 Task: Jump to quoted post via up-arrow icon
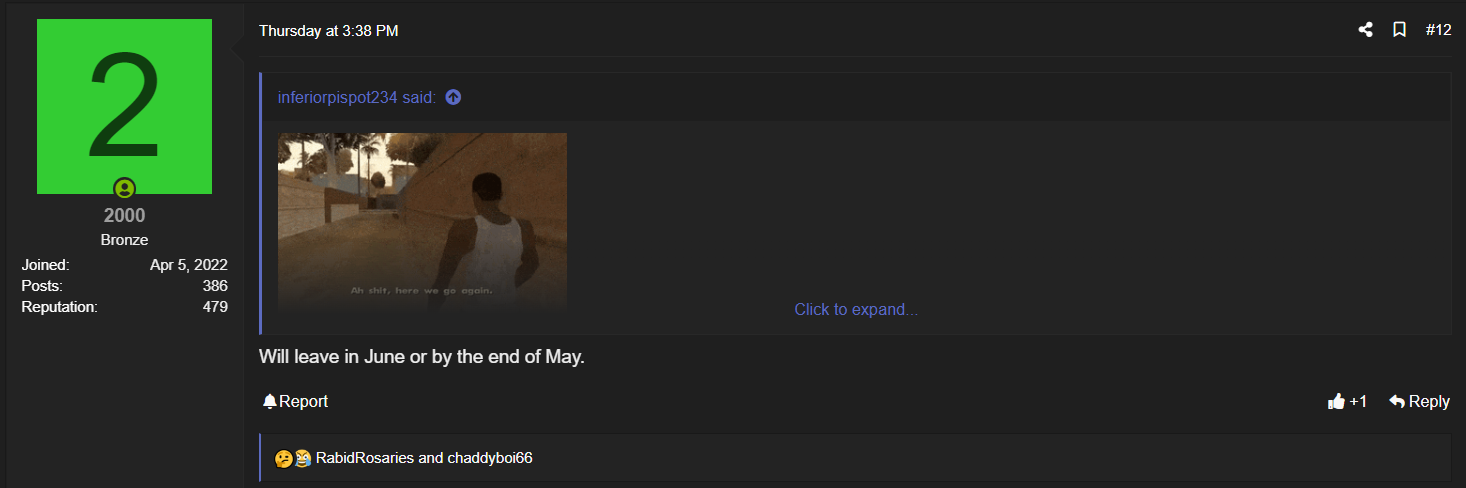[453, 97]
